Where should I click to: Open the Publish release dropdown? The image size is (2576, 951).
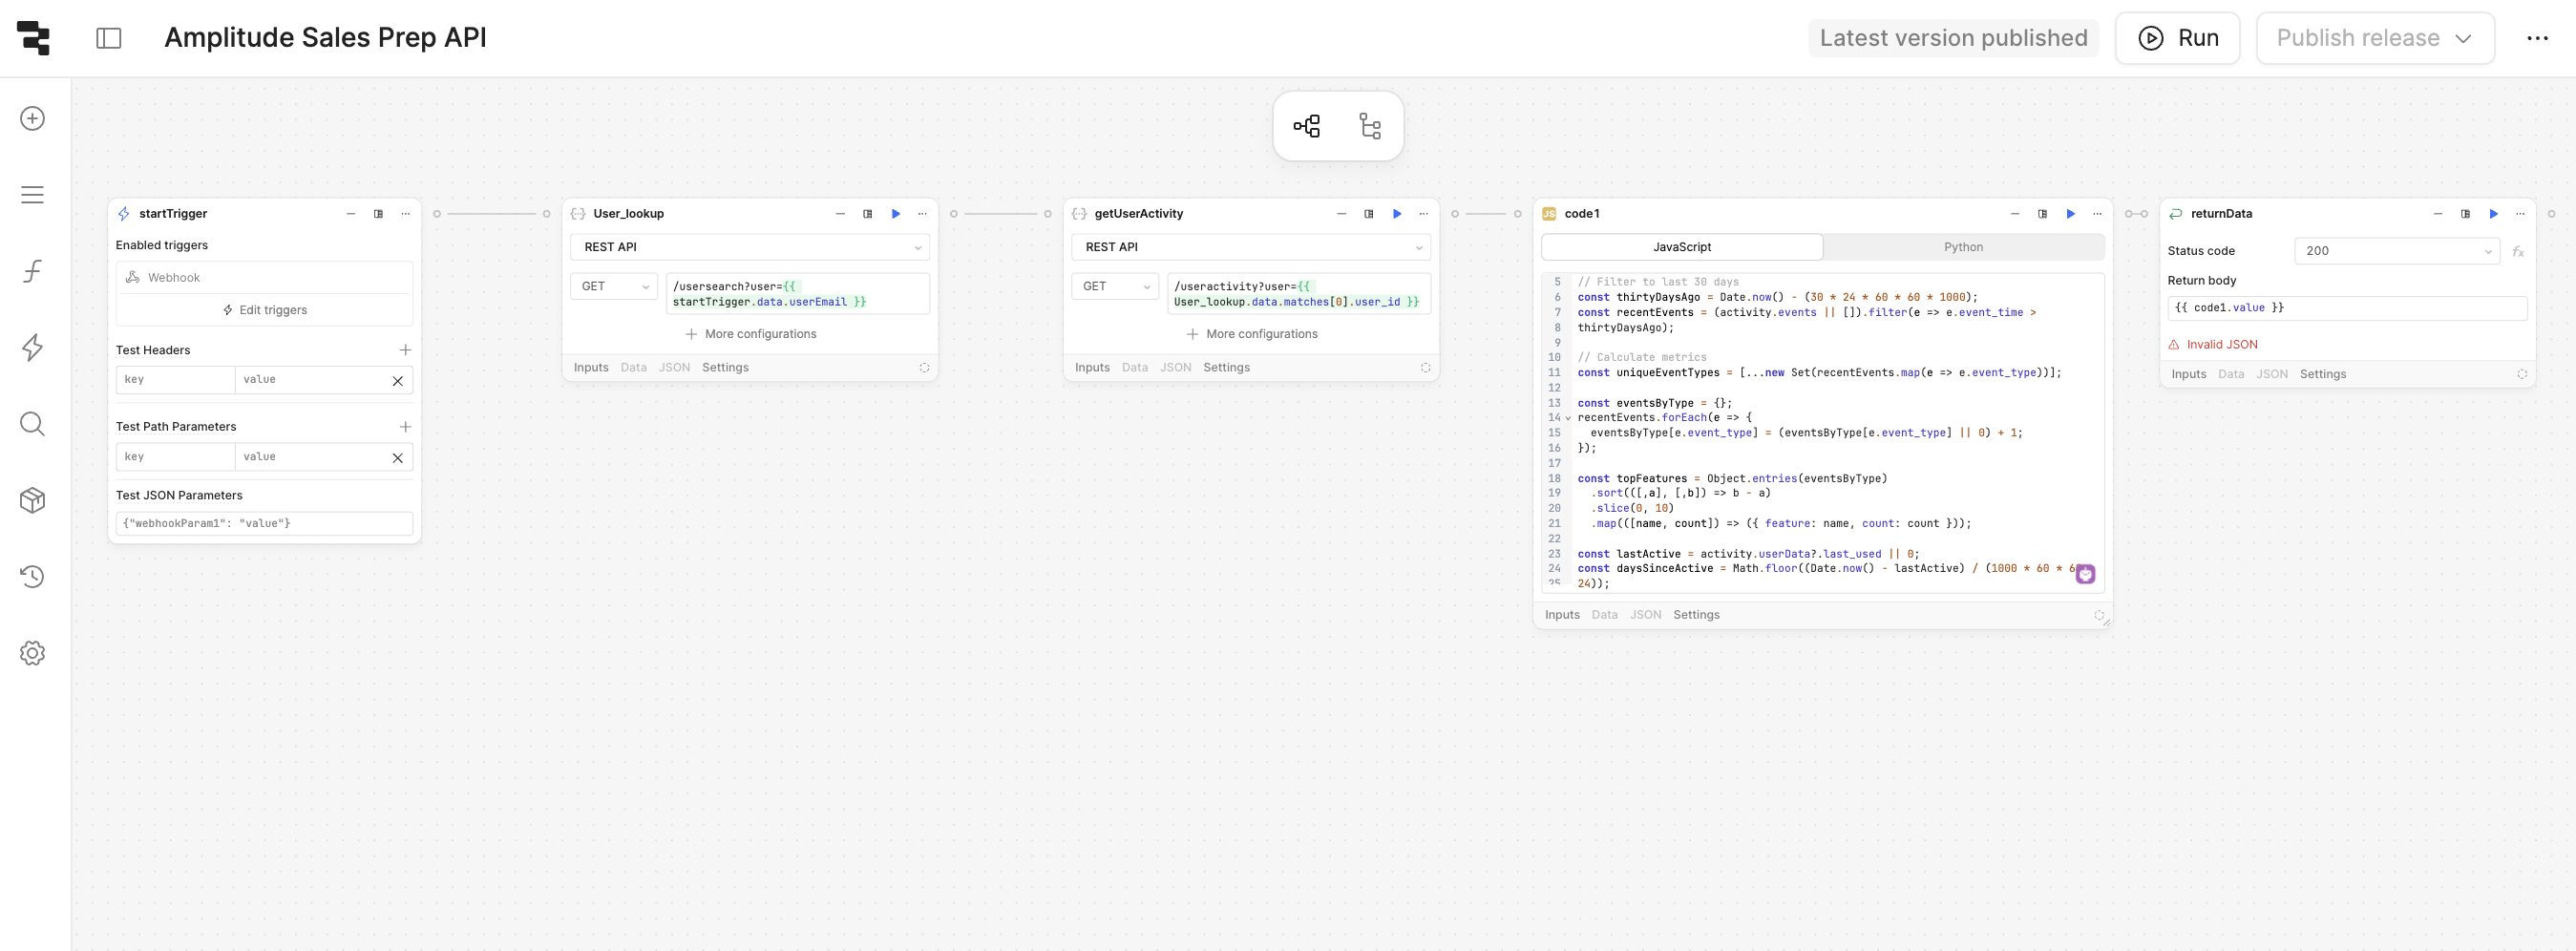2375,38
